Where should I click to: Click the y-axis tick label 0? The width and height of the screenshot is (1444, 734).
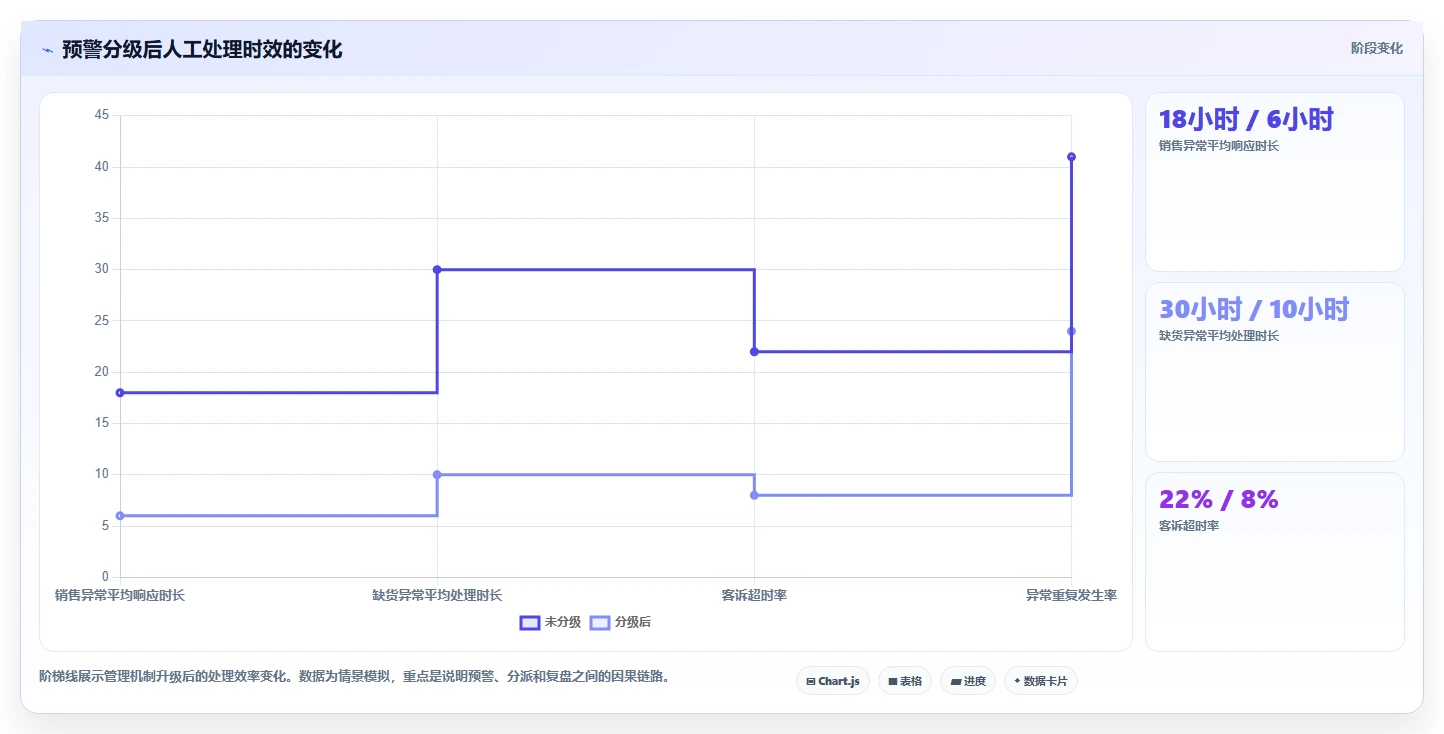[105, 577]
